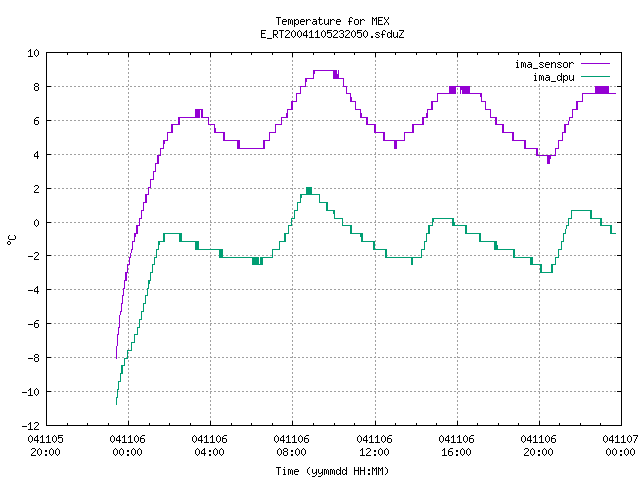The width and height of the screenshot is (640, 480).
Task: Click the 'Time (yymmdd HH:MM)' axis label
Action: coord(332,471)
